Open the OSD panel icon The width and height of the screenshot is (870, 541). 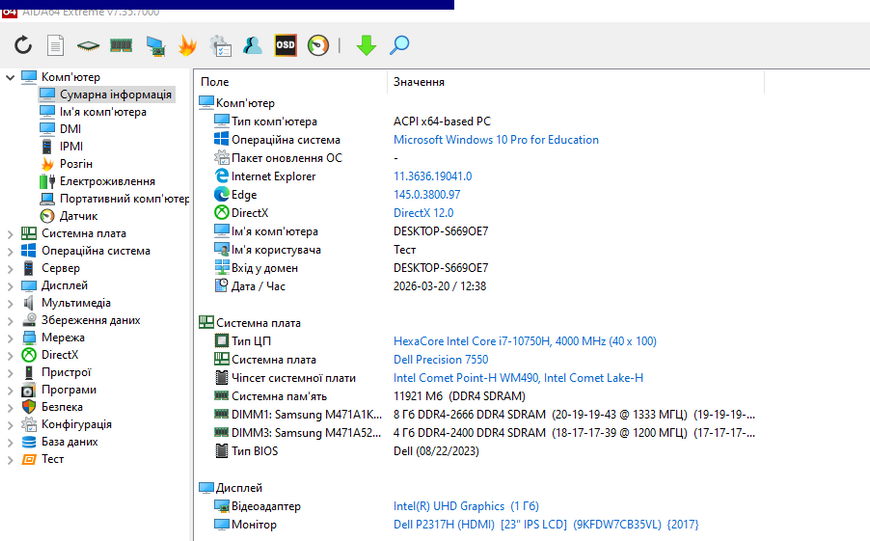click(x=285, y=45)
